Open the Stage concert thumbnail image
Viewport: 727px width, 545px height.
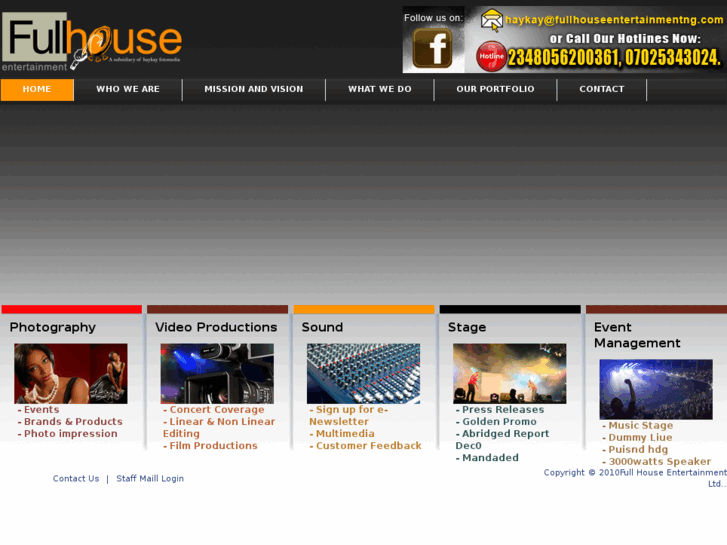tap(510, 373)
